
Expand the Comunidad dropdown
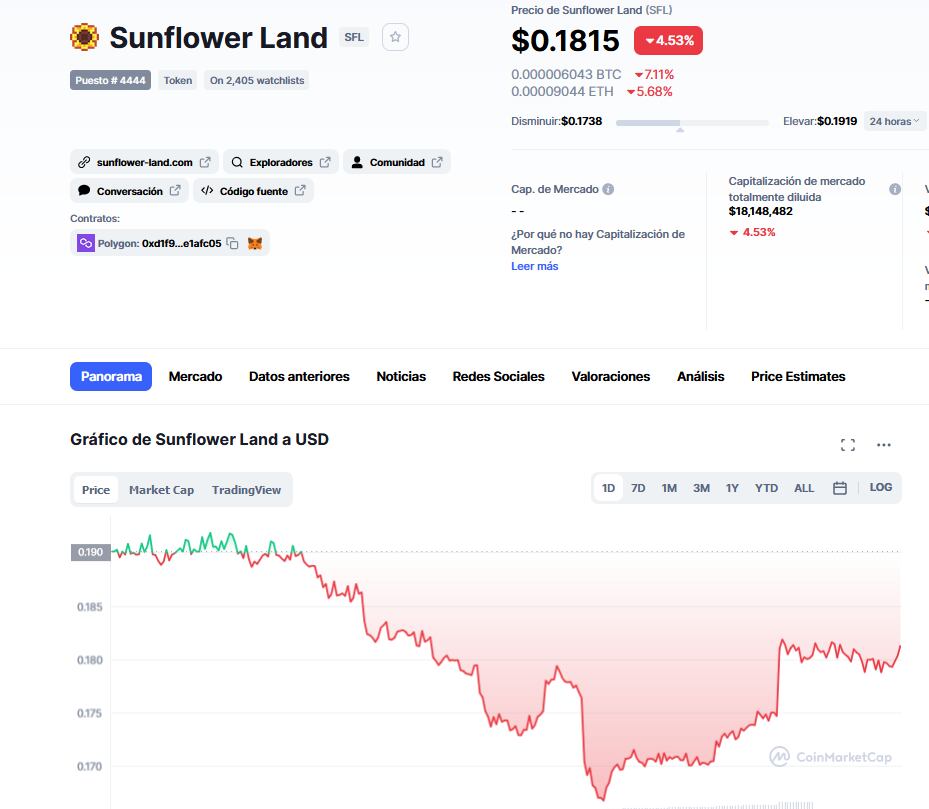[x=398, y=161]
